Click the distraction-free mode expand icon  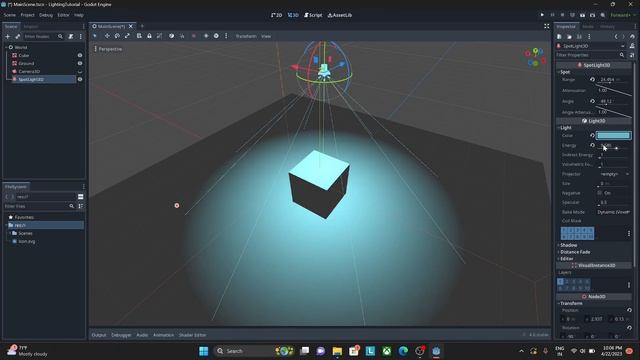(x=547, y=26)
